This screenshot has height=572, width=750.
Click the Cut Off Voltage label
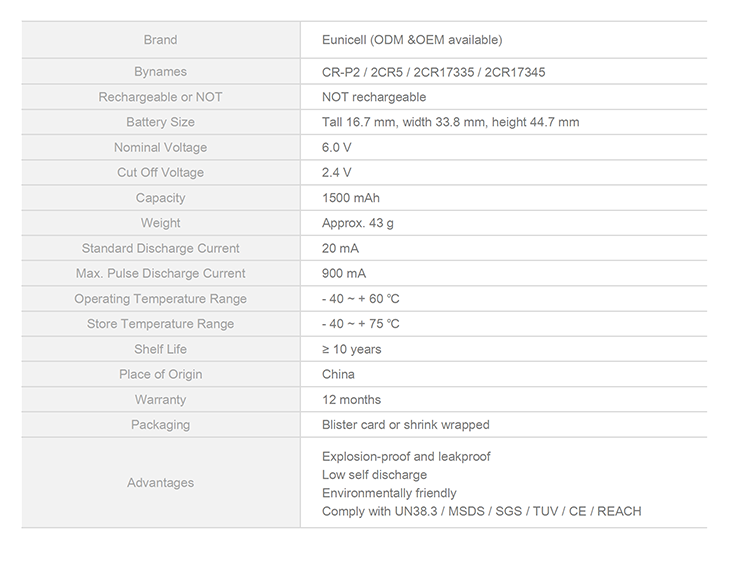pyautogui.click(x=161, y=172)
